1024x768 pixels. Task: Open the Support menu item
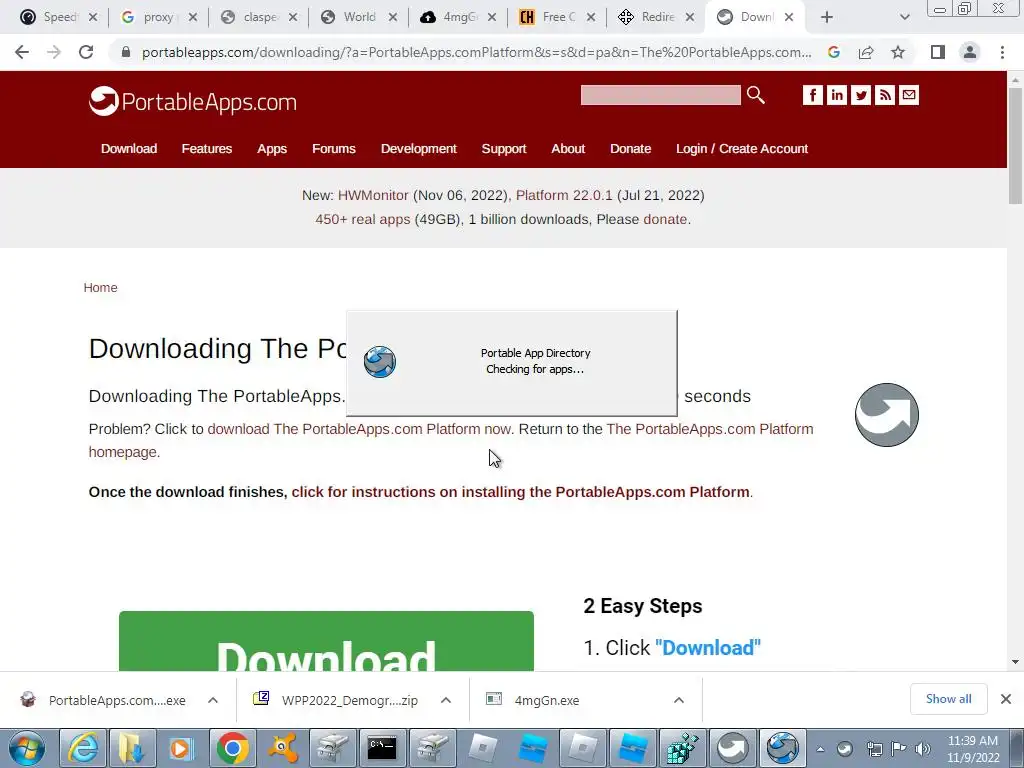tap(504, 149)
